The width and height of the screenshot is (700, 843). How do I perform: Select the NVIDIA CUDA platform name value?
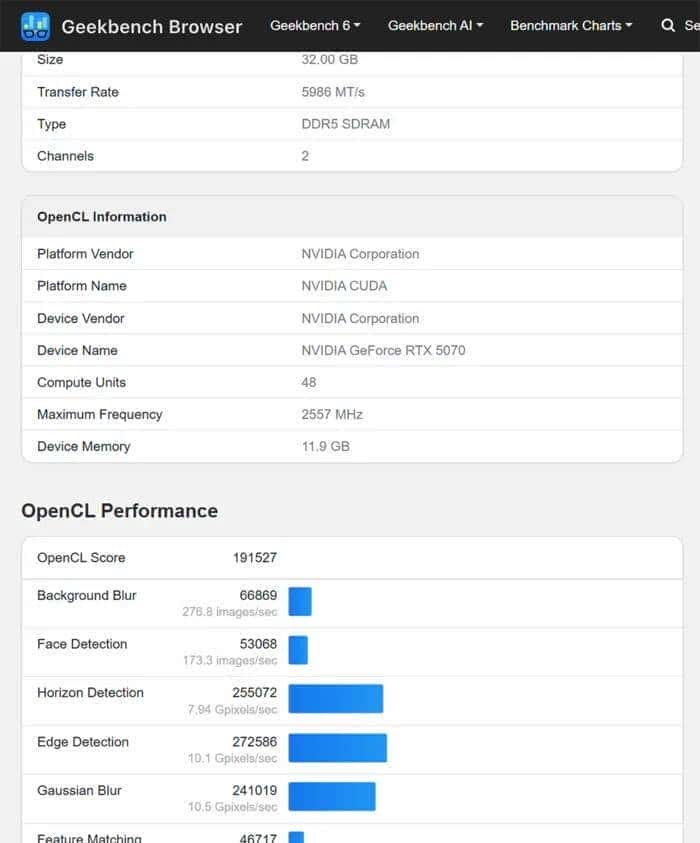(344, 286)
